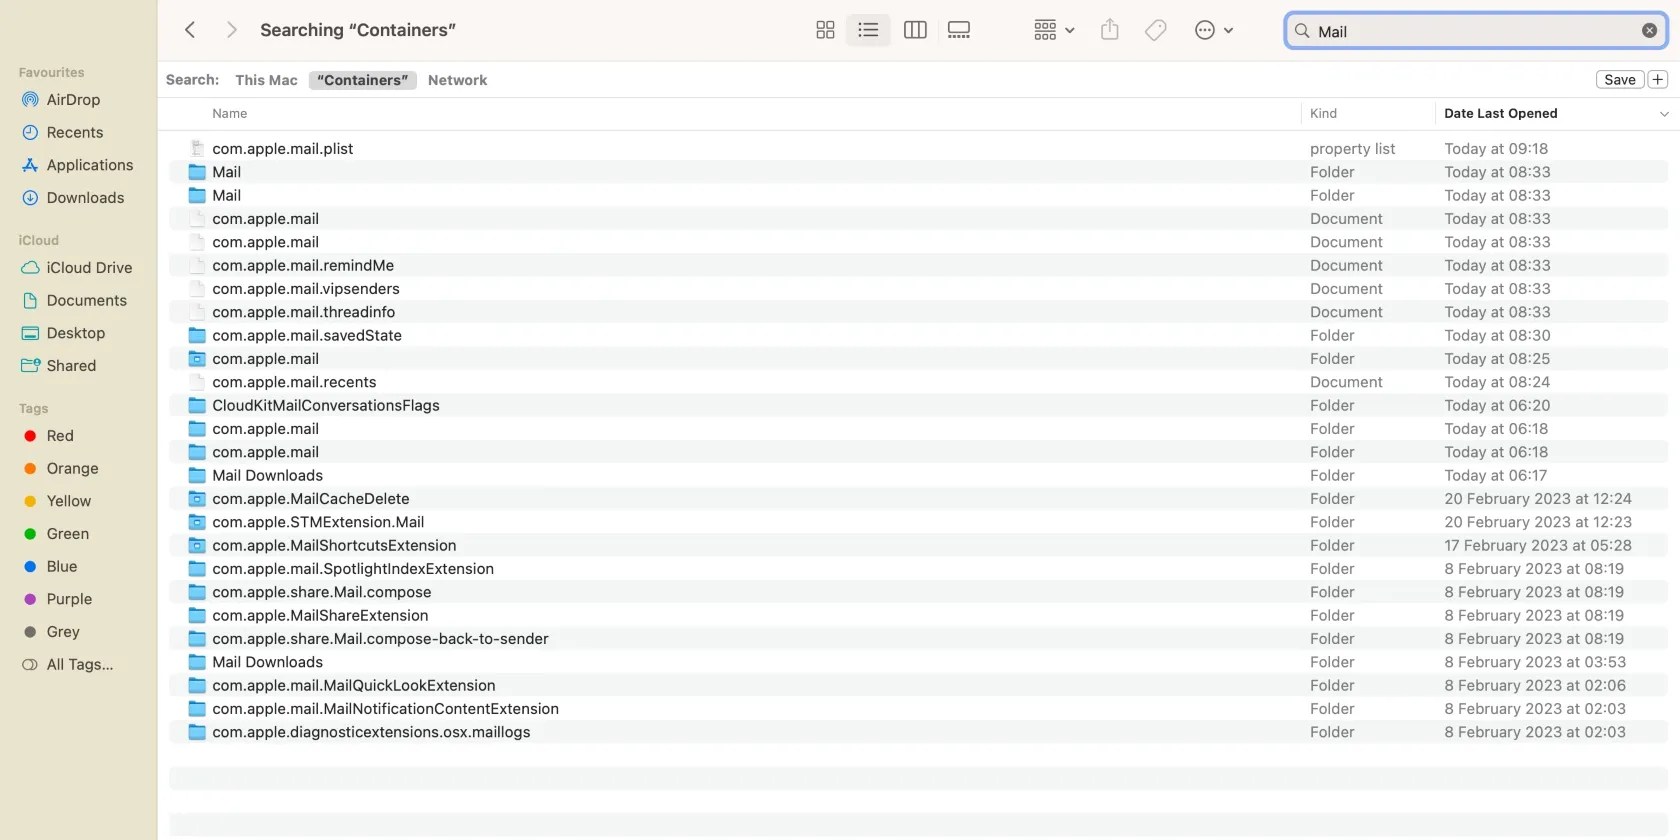Click the search magnifier icon
1680x840 pixels.
pos(1302,31)
